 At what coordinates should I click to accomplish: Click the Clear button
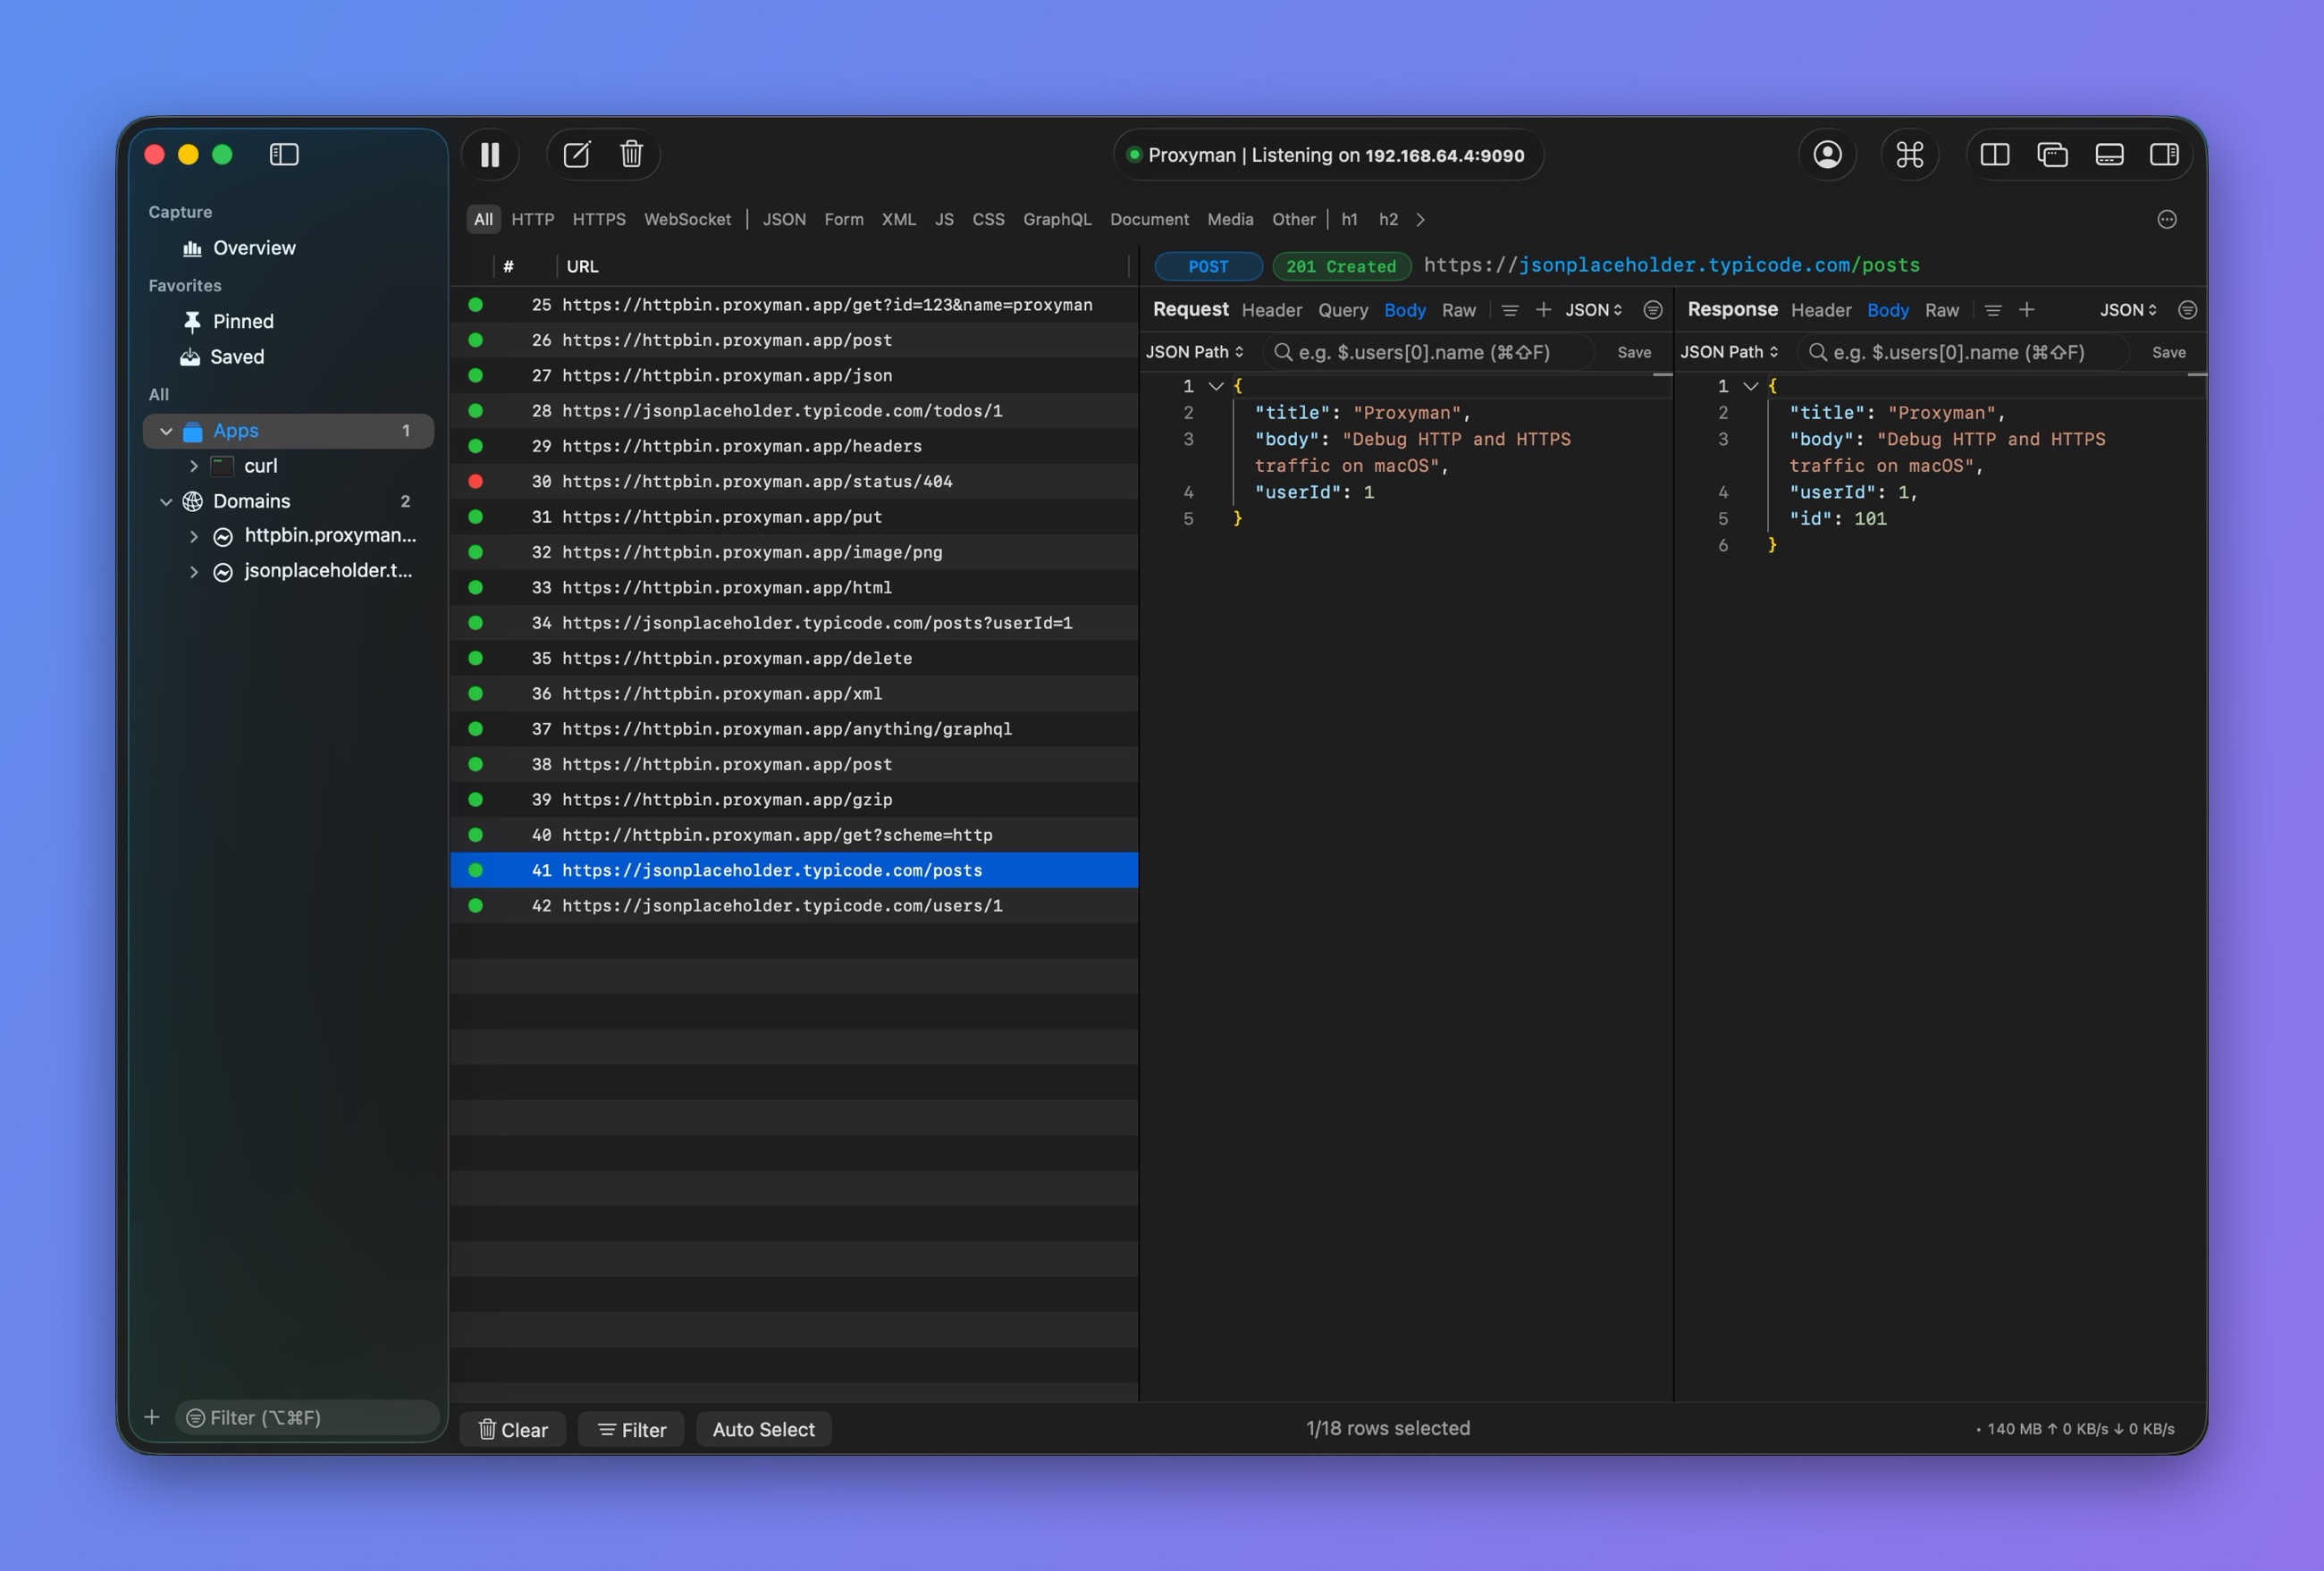[x=512, y=1430]
